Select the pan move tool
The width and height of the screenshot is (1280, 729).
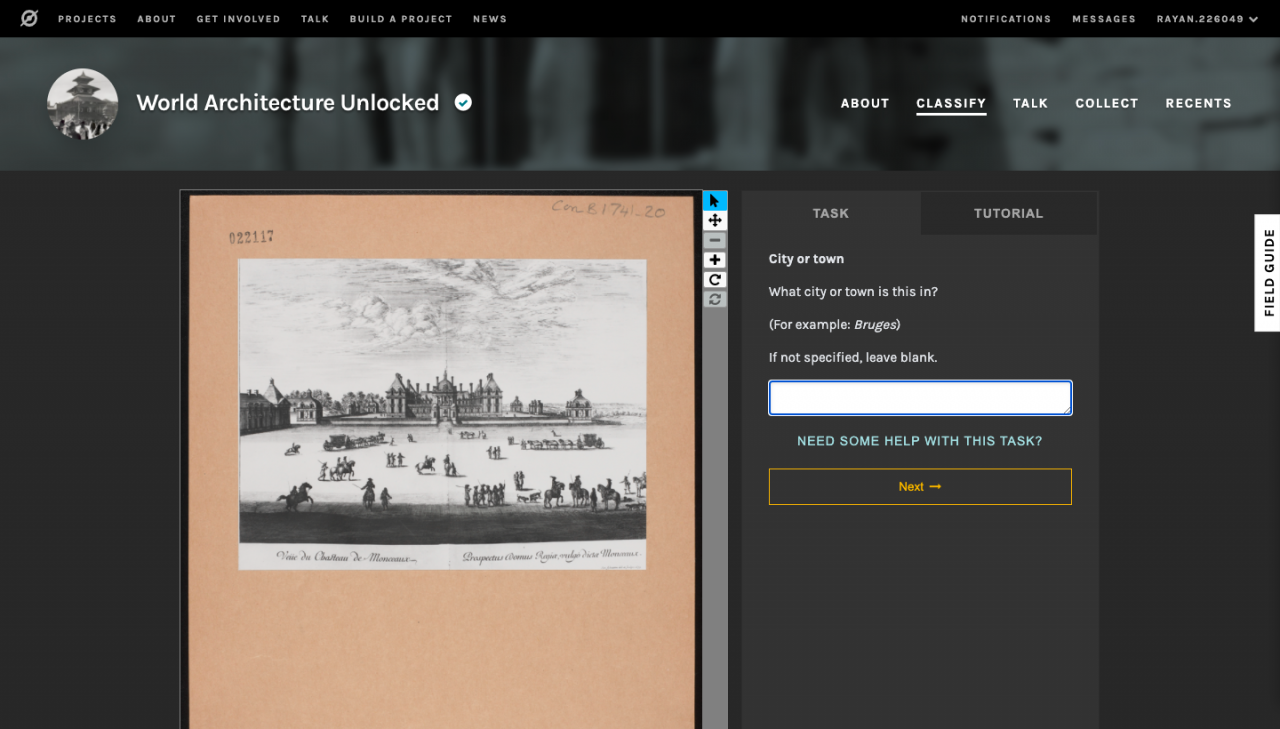[715, 221]
